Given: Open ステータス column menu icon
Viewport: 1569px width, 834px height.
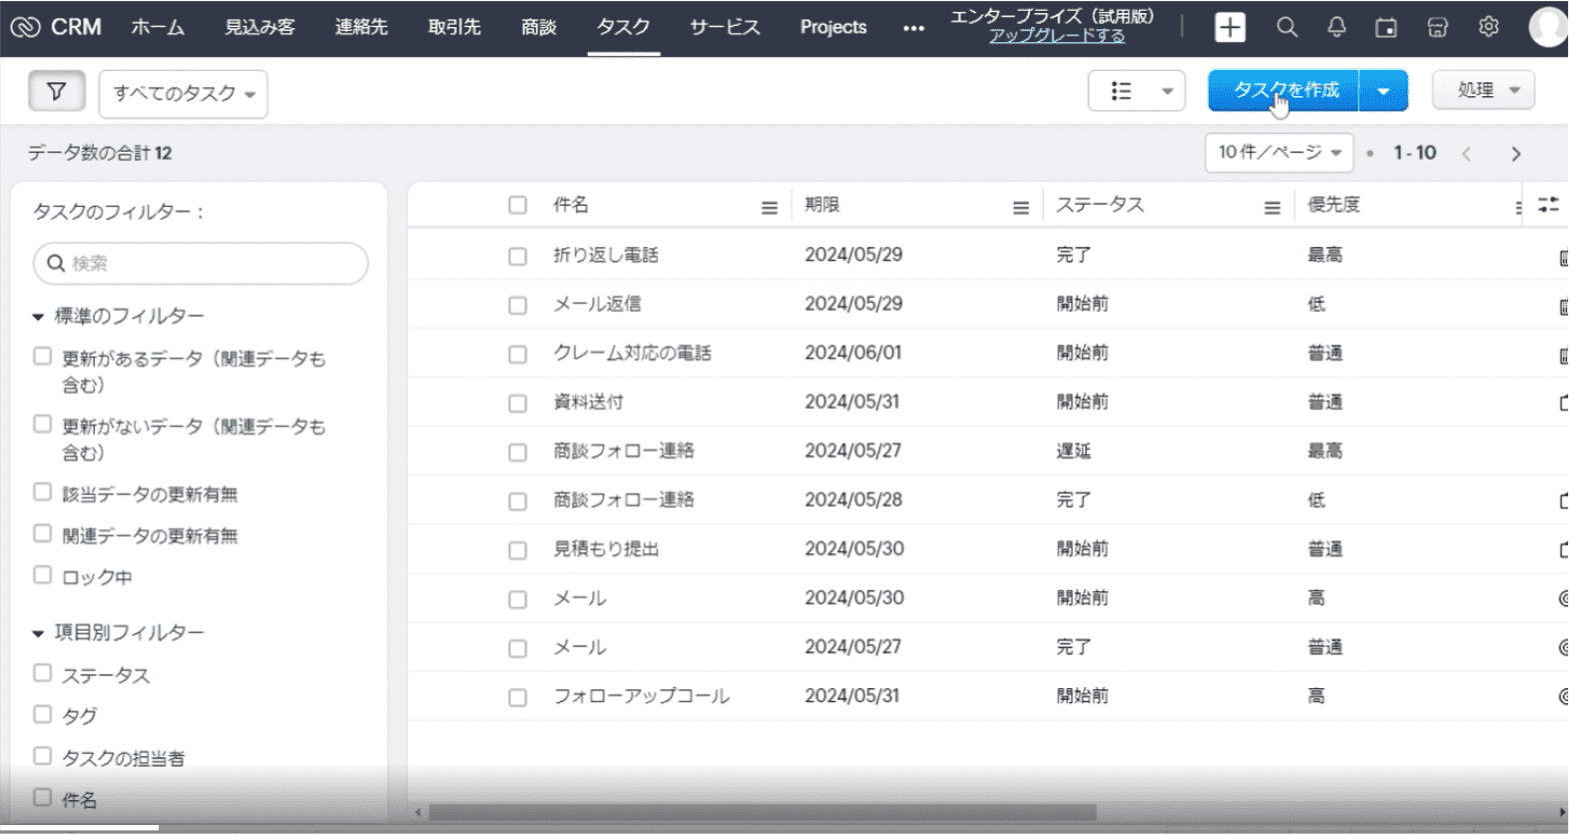Looking at the screenshot, I should coord(1272,208).
